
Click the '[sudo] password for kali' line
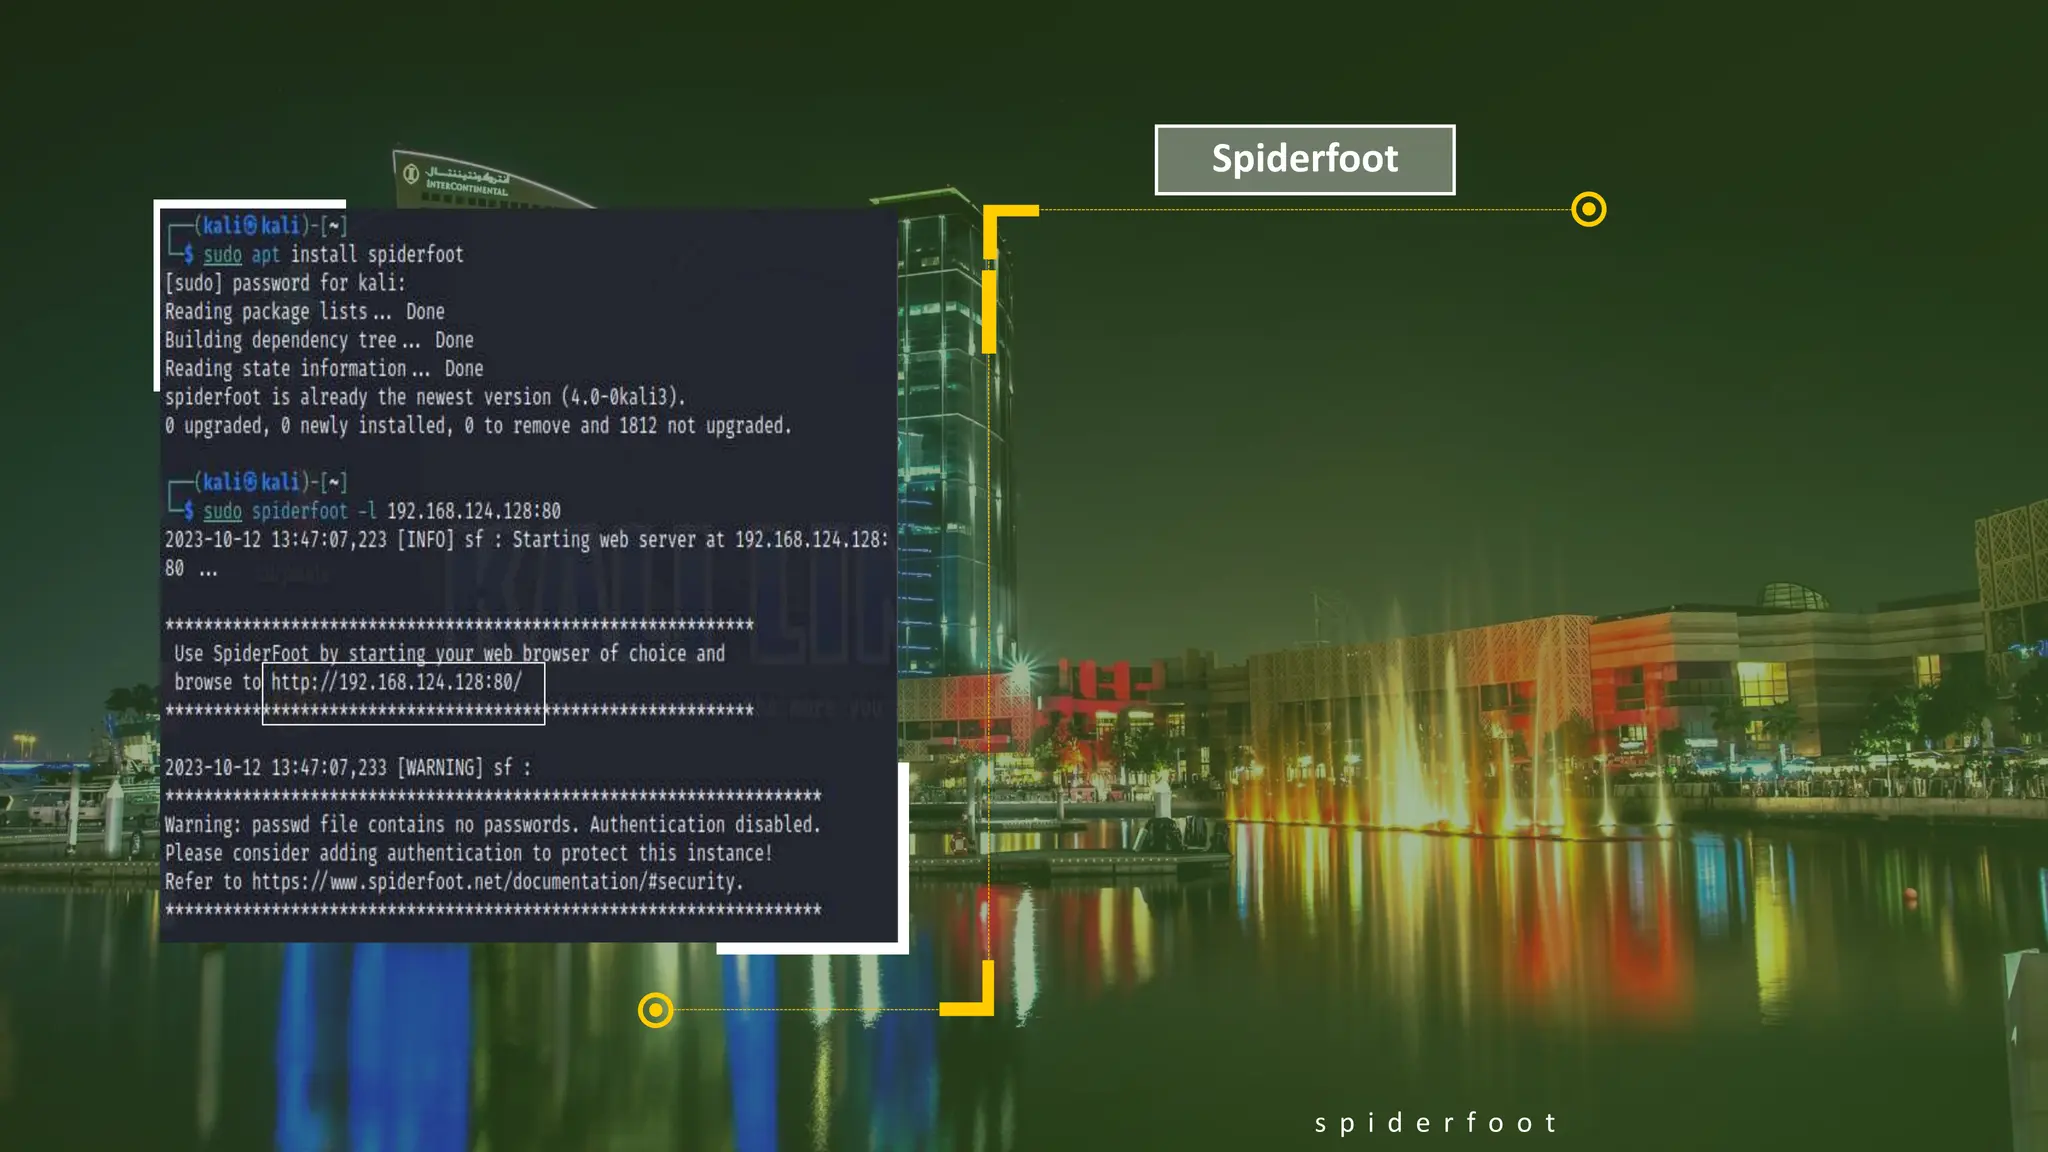[x=285, y=283]
